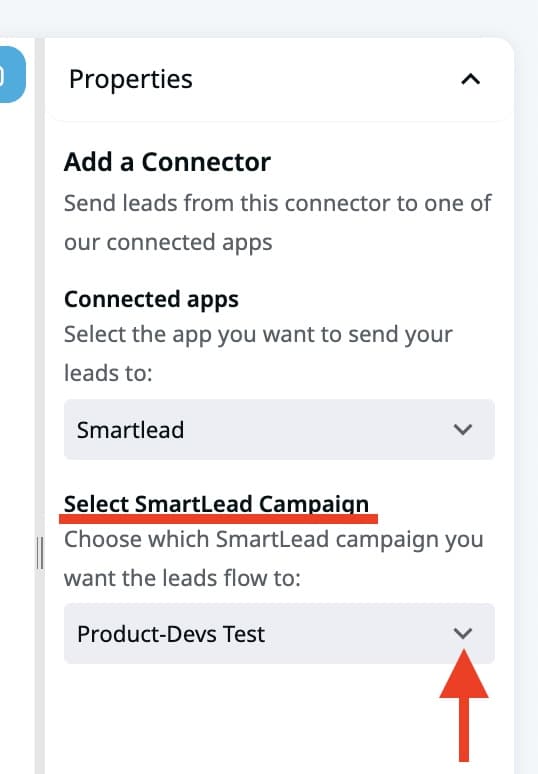The width and height of the screenshot is (538, 774).
Task: Click the Select SmartLead Campaign label
Action: (x=216, y=504)
